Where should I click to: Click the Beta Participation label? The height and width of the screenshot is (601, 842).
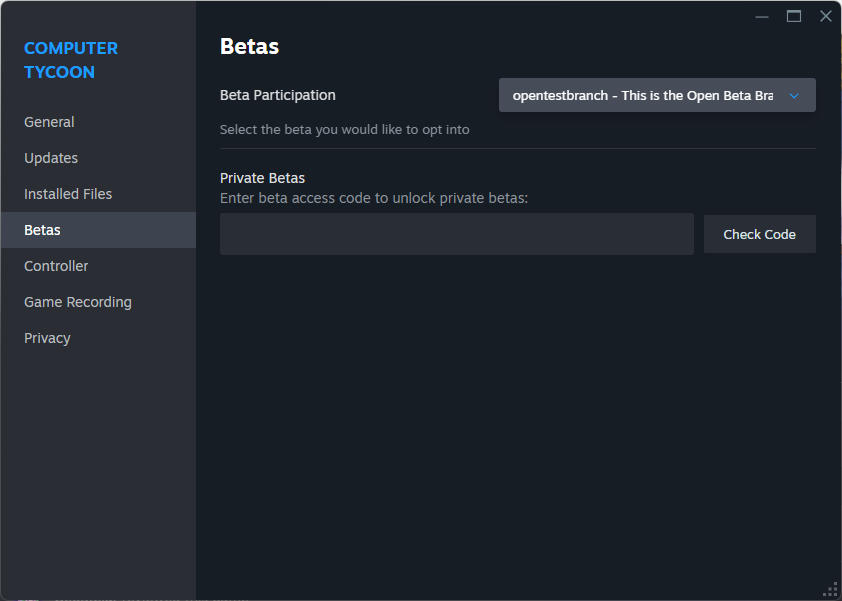pyautogui.click(x=278, y=95)
